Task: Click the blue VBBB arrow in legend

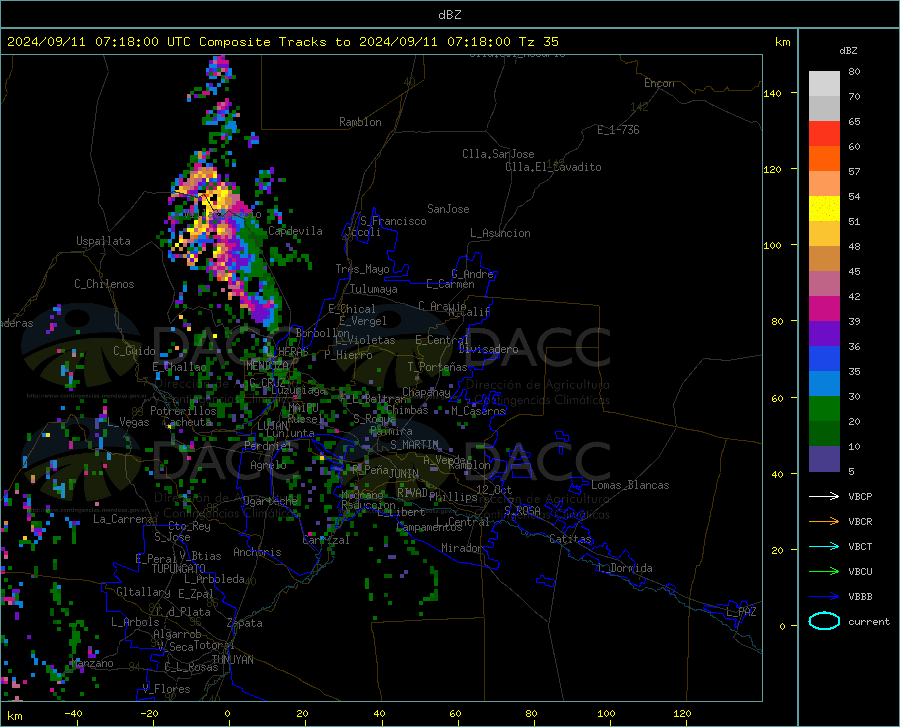Action: point(824,597)
